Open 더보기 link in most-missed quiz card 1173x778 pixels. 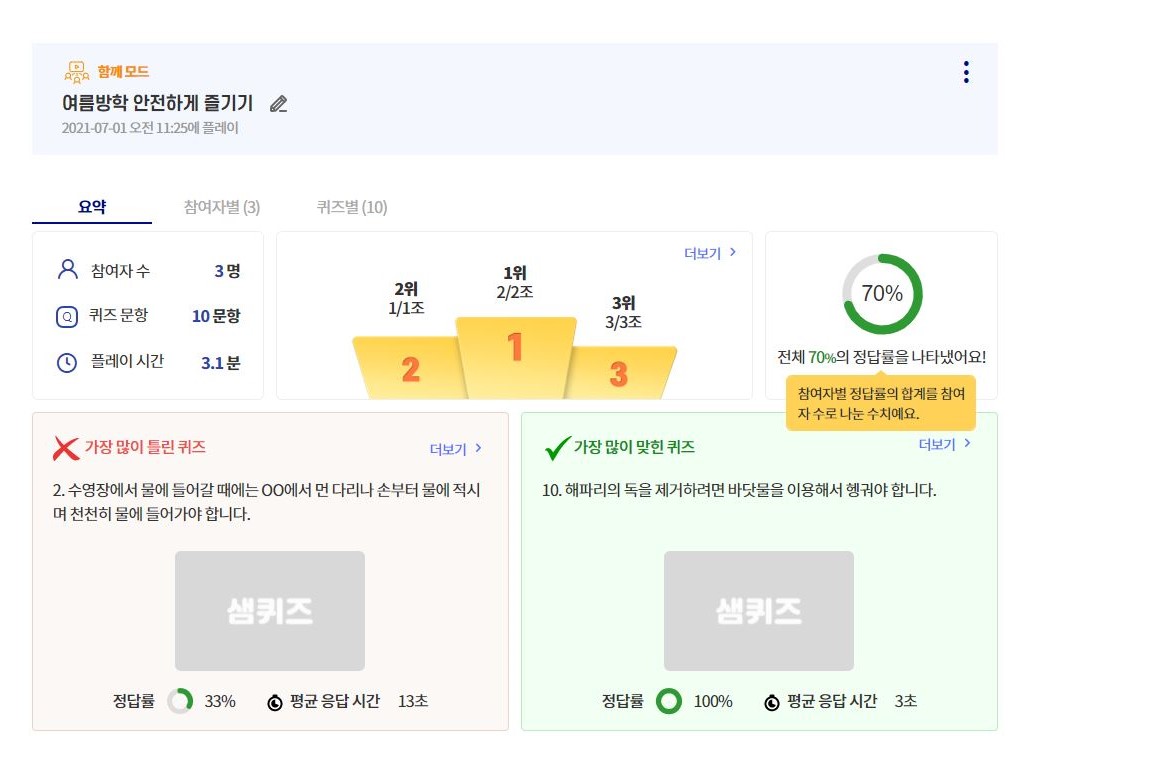pyautogui.click(x=456, y=449)
